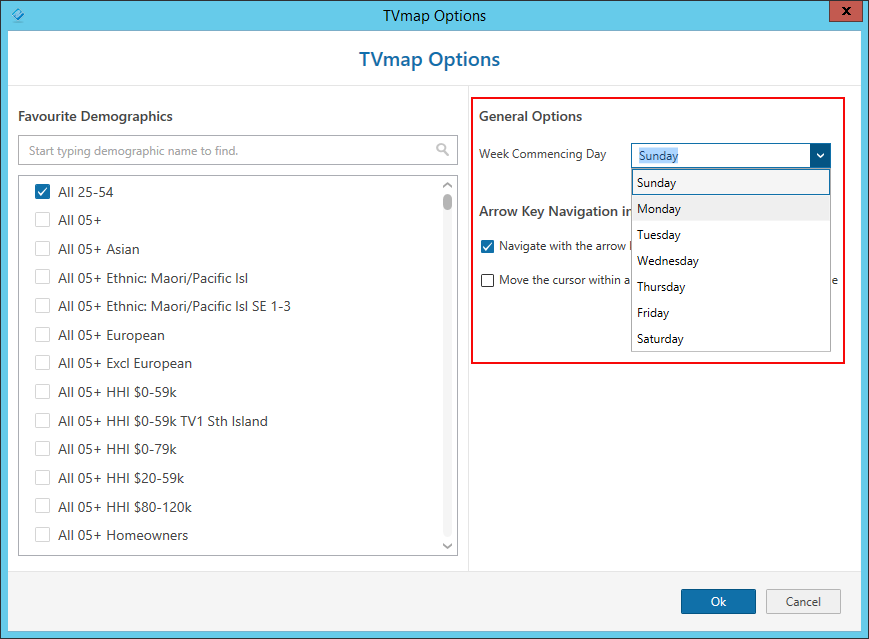Image resolution: width=869 pixels, height=639 pixels.
Task: Check the All 05+ demographic
Action: point(42,220)
